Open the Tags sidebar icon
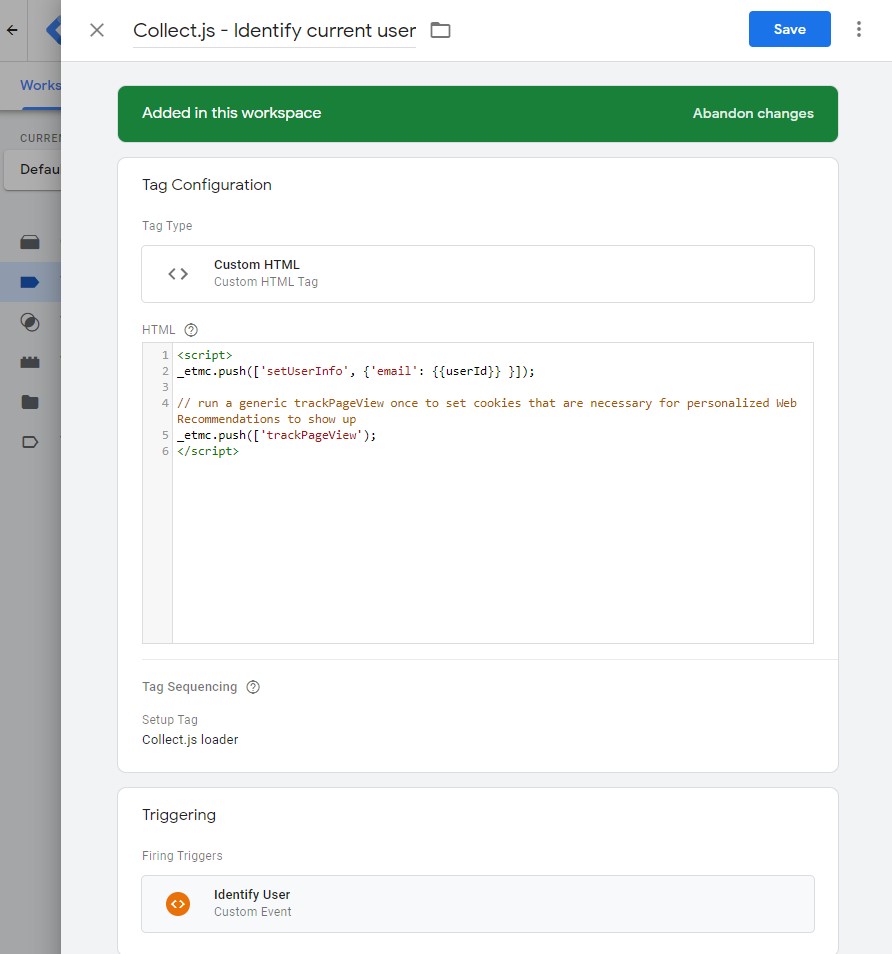The width and height of the screenshot is (892, 954). click(30, 282)
